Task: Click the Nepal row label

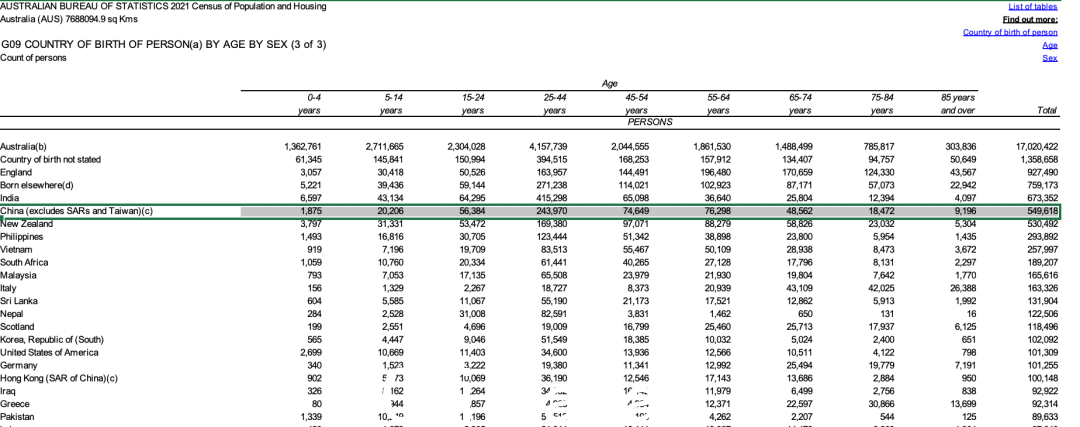Action: tap(12, 314)
